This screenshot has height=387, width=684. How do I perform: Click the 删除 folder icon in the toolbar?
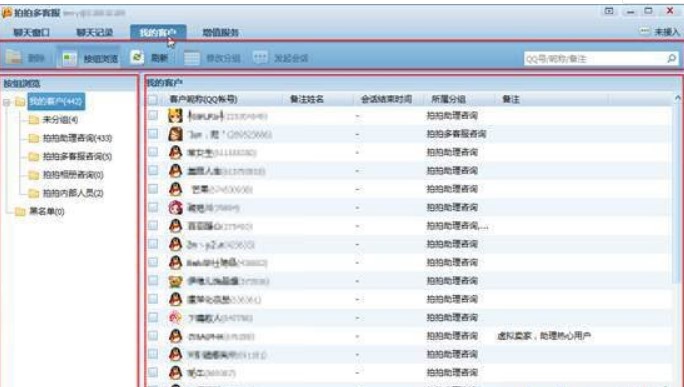coord(14,58)
